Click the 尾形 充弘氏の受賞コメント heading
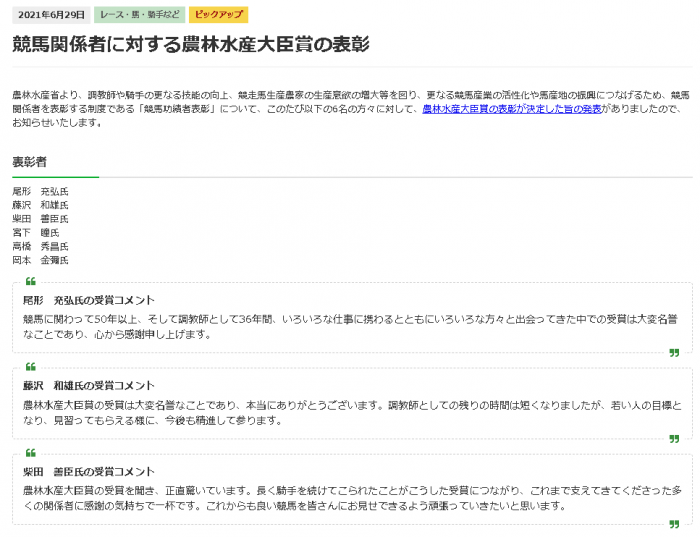Viewport: 700px width, 537px height. (89, 300)
